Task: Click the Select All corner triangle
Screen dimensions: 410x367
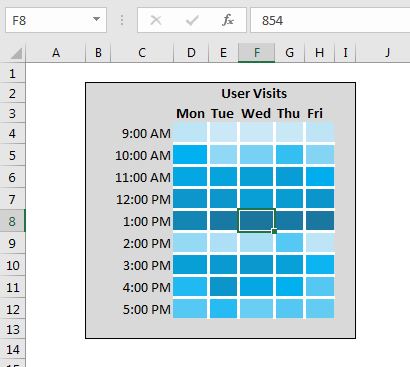Action: coord(16,53)
